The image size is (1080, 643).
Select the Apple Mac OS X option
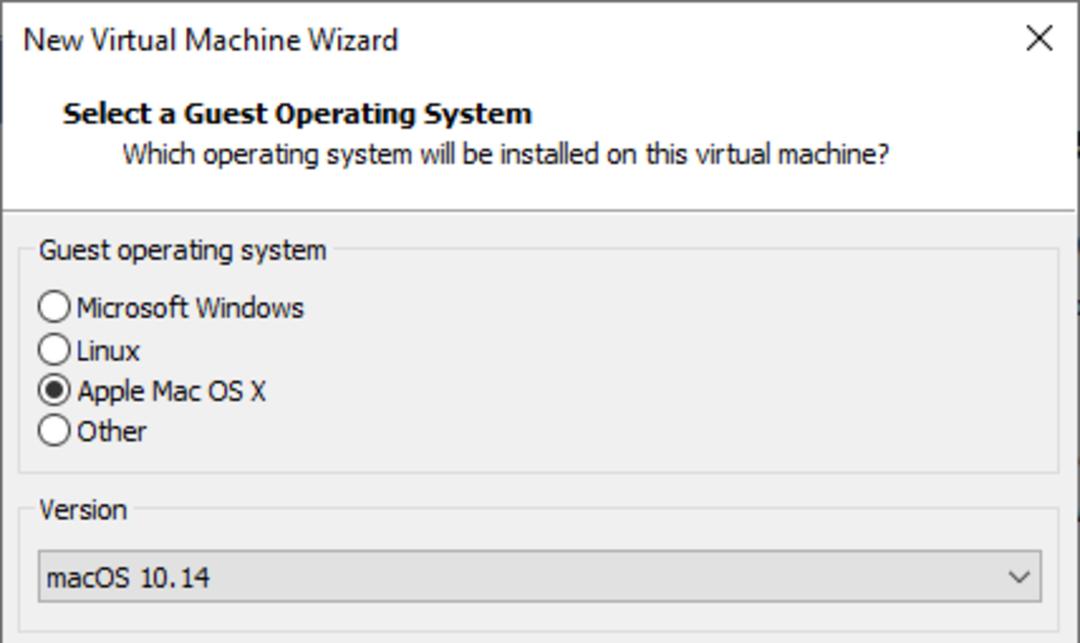[54, 390]
